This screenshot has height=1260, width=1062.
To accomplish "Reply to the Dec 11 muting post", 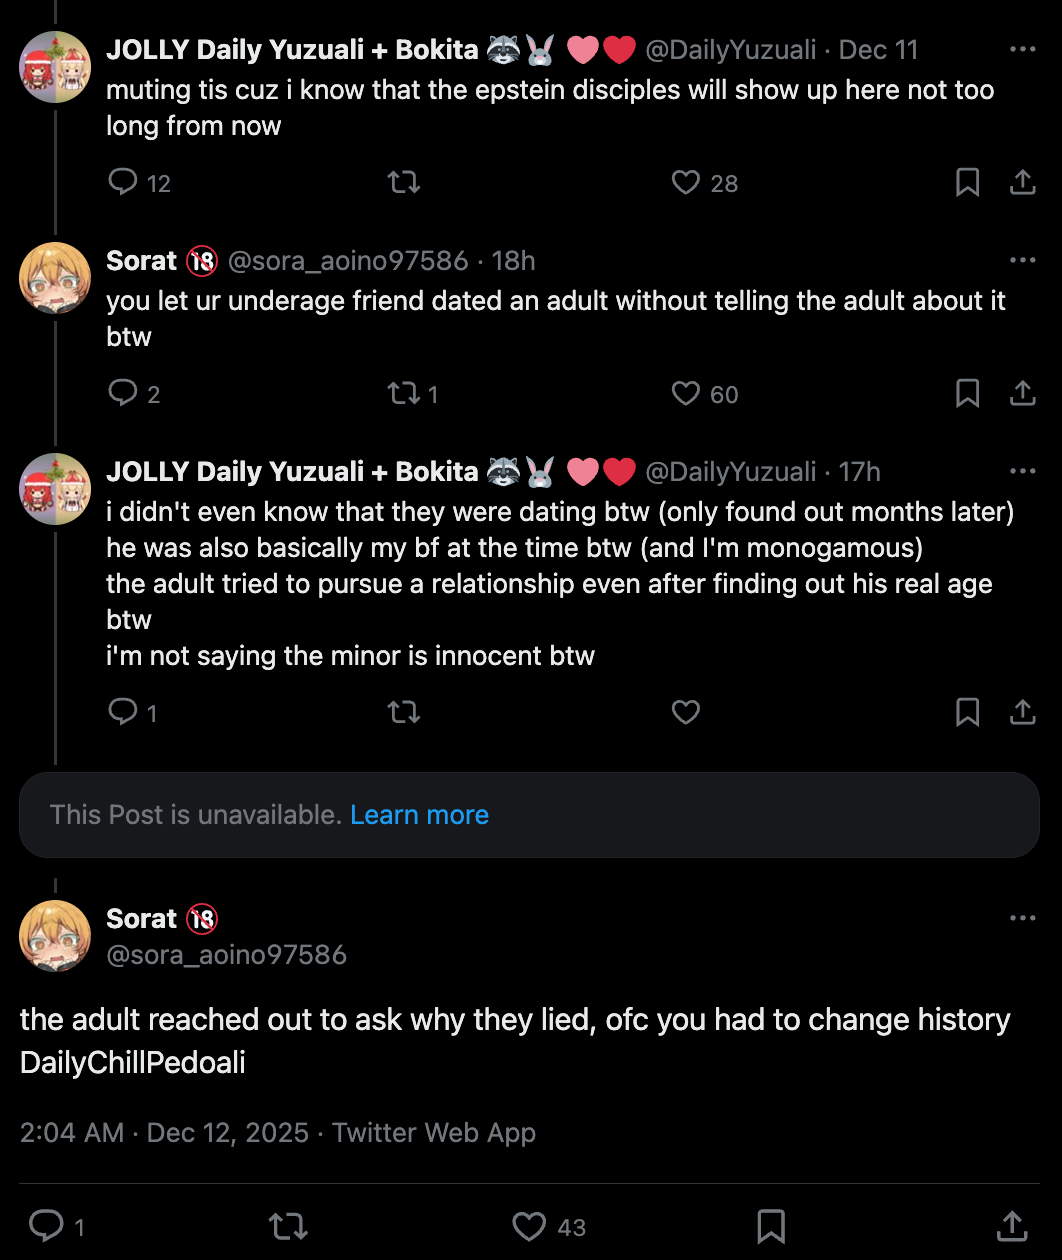I will (123, 182).
